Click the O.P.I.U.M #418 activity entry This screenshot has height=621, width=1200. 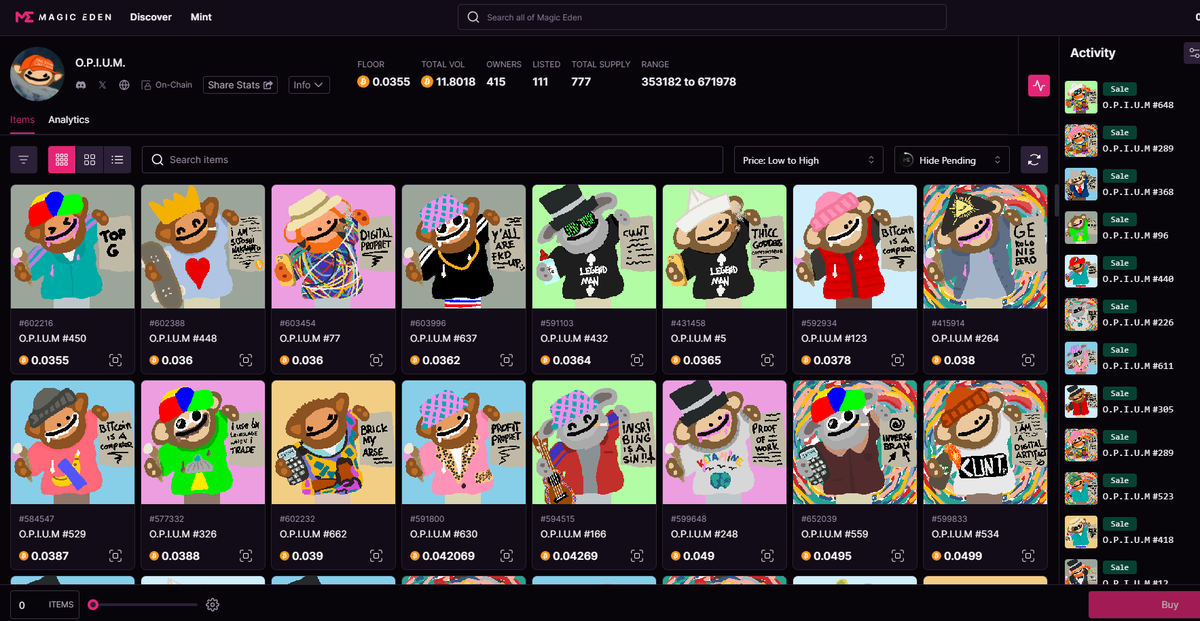coord(1130,532)
